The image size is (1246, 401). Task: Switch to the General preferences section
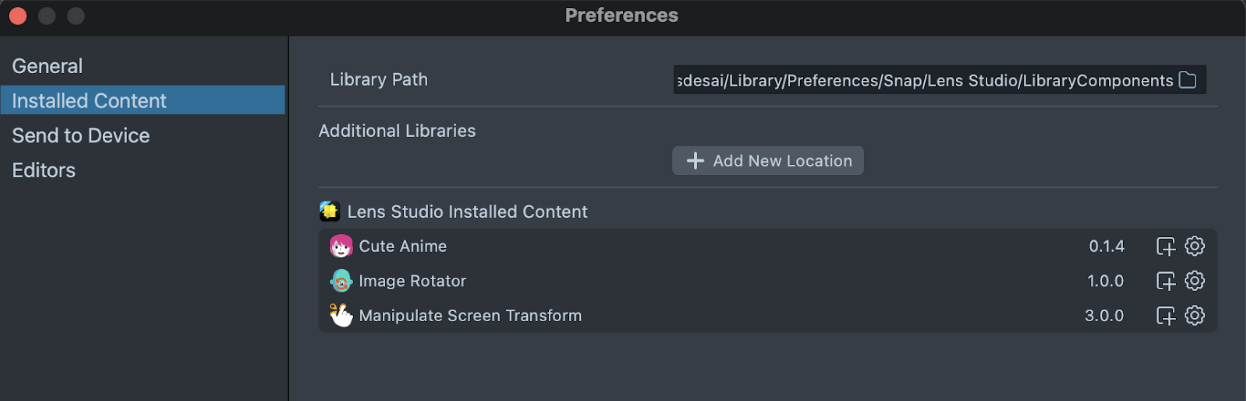click(47, 66)
